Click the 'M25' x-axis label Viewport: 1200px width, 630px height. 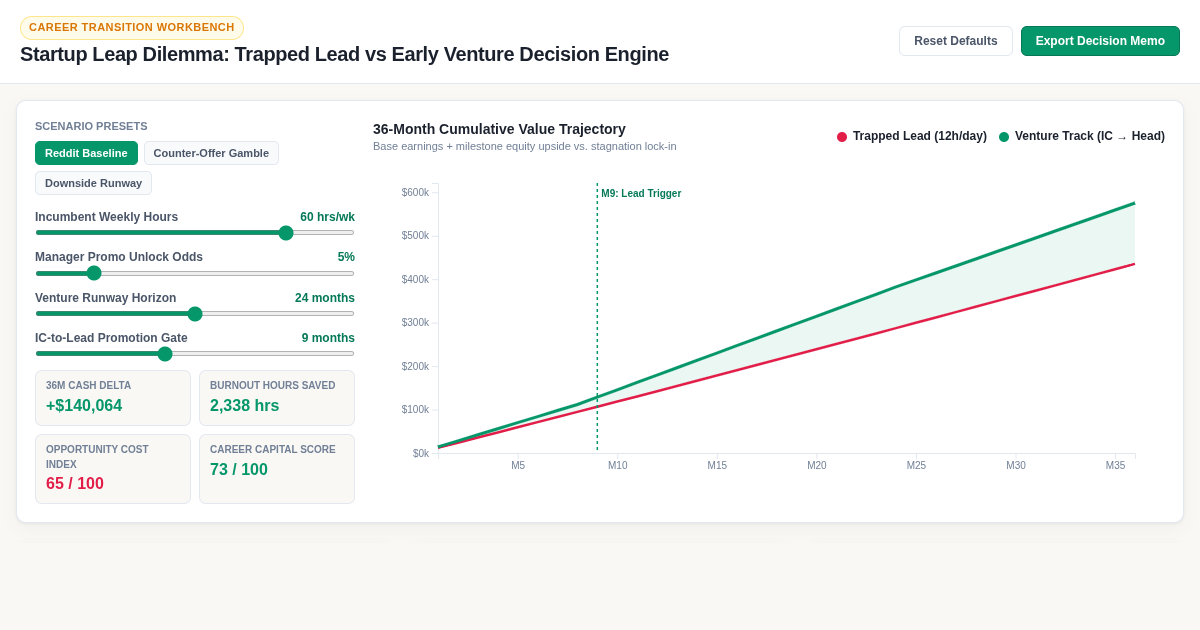[917, 466]
